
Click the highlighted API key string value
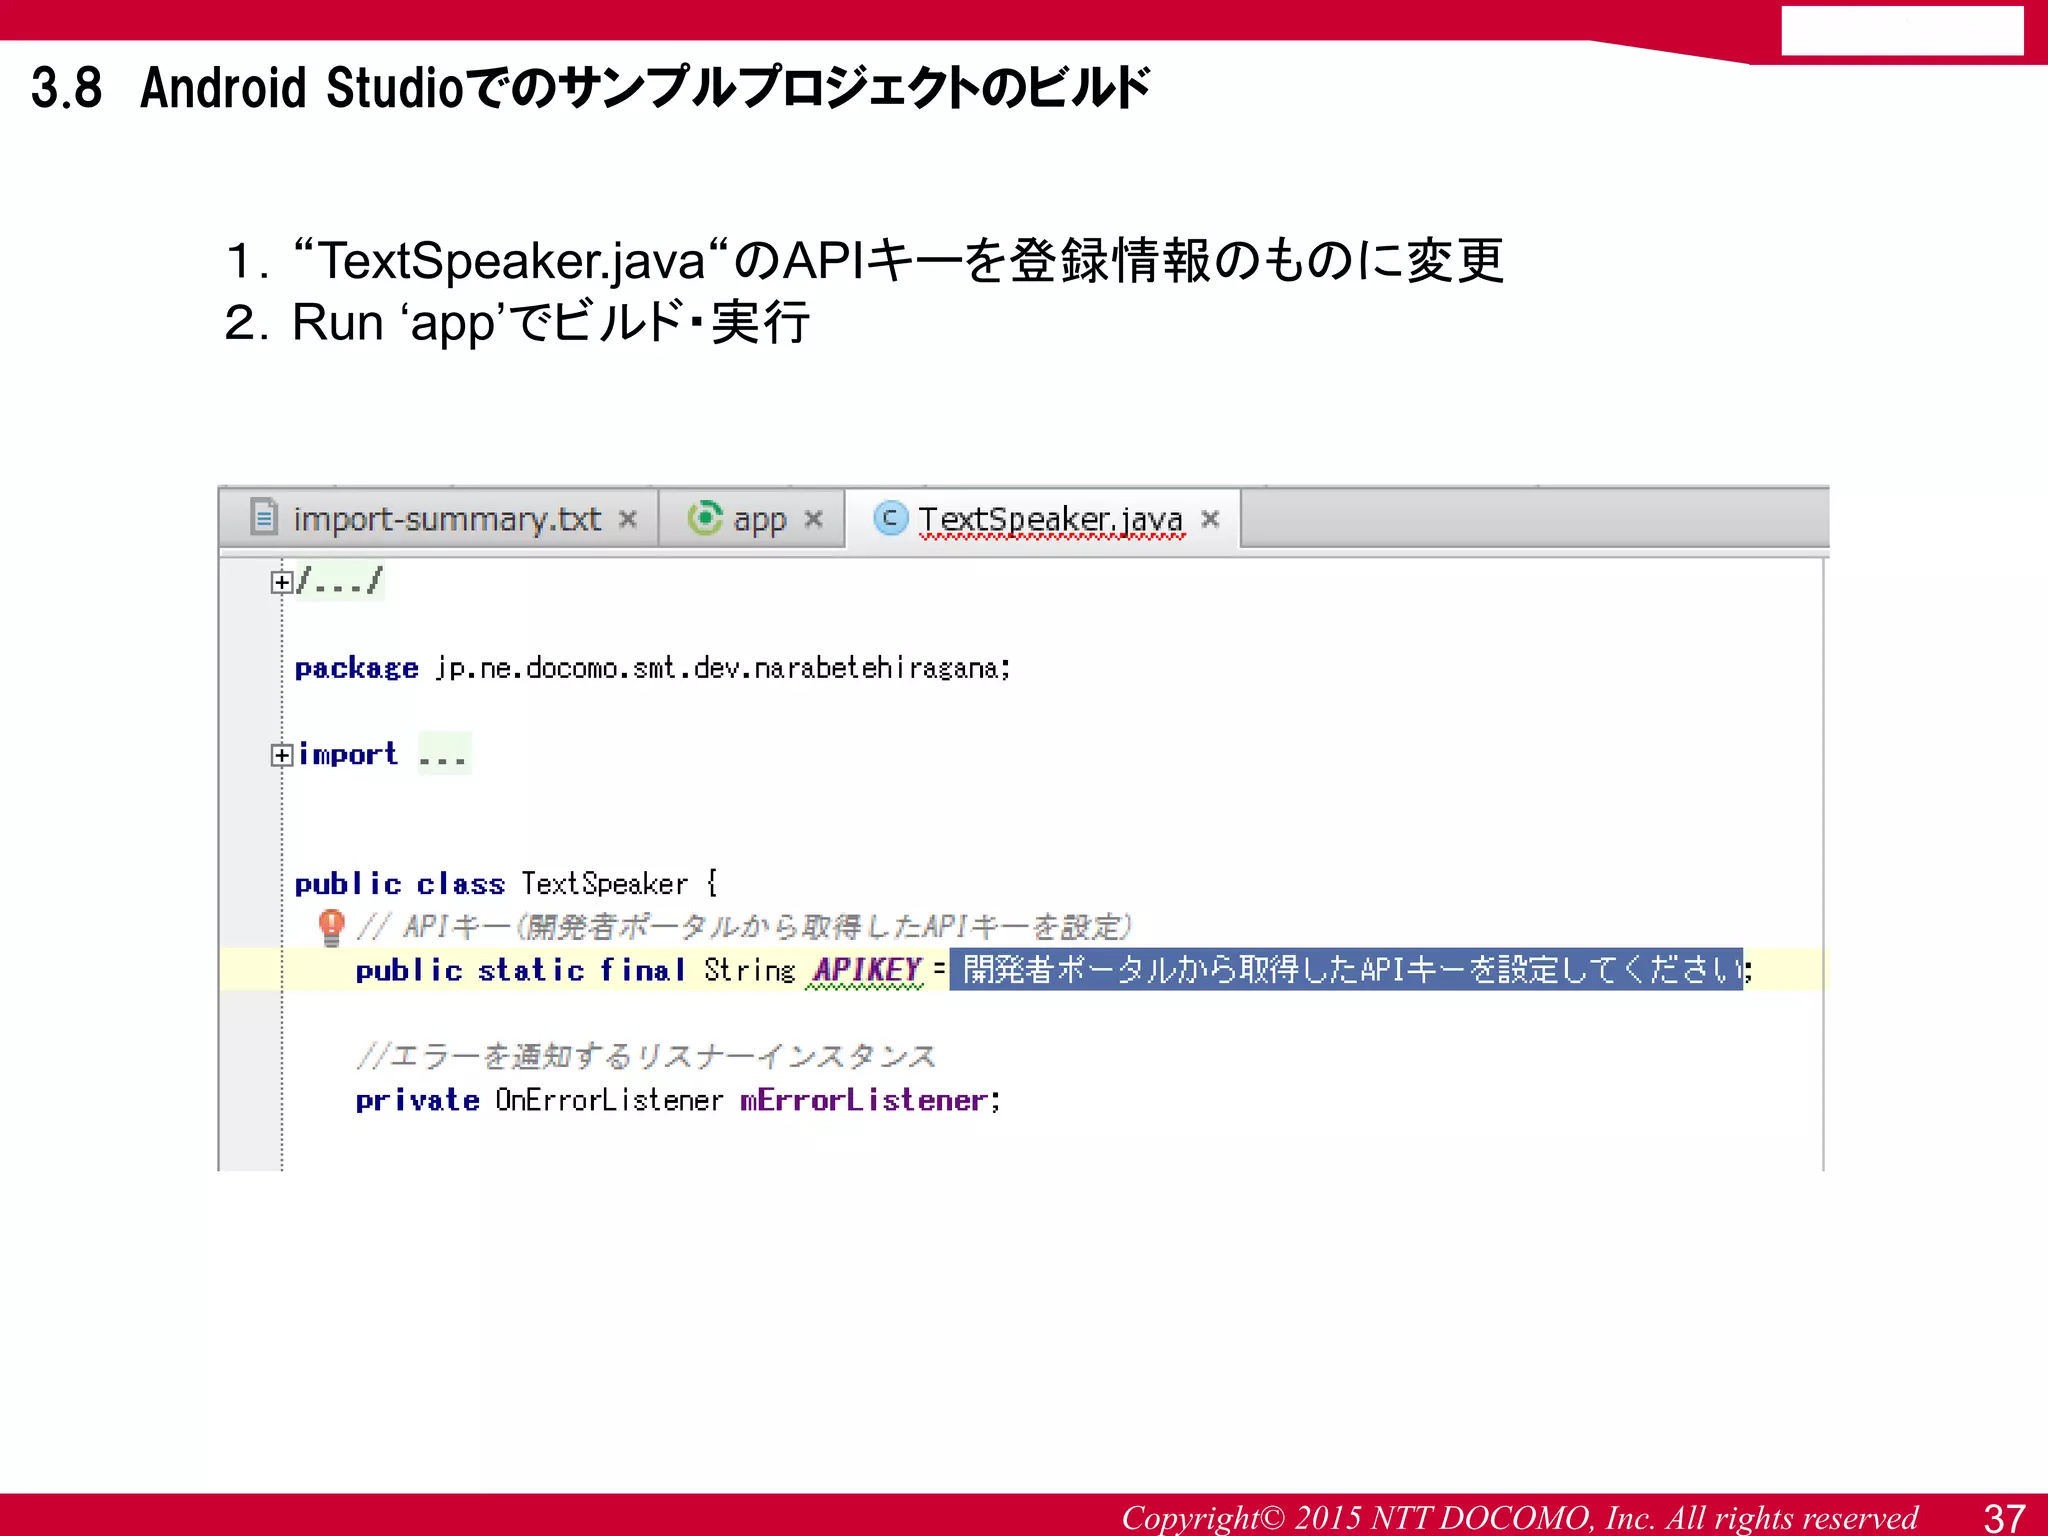point(1346,969)
